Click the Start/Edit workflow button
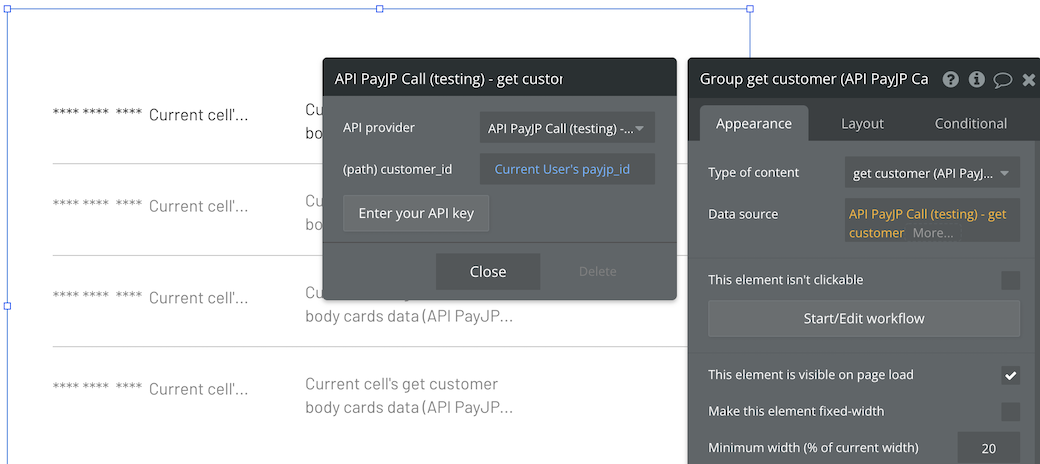Viewport: 1040px width, 464px height. pyautogui.click(x=864, y=319)
